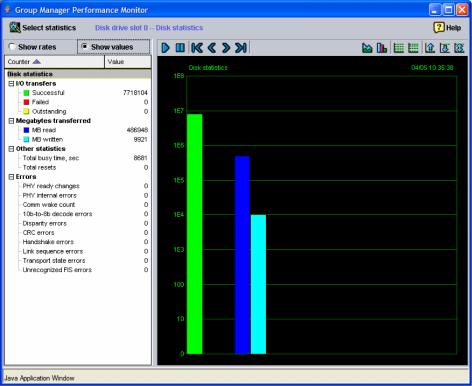Collapse the Megabytes transferred group
The height and width of the screenshot is (386, 472).
tap(11, 121)
